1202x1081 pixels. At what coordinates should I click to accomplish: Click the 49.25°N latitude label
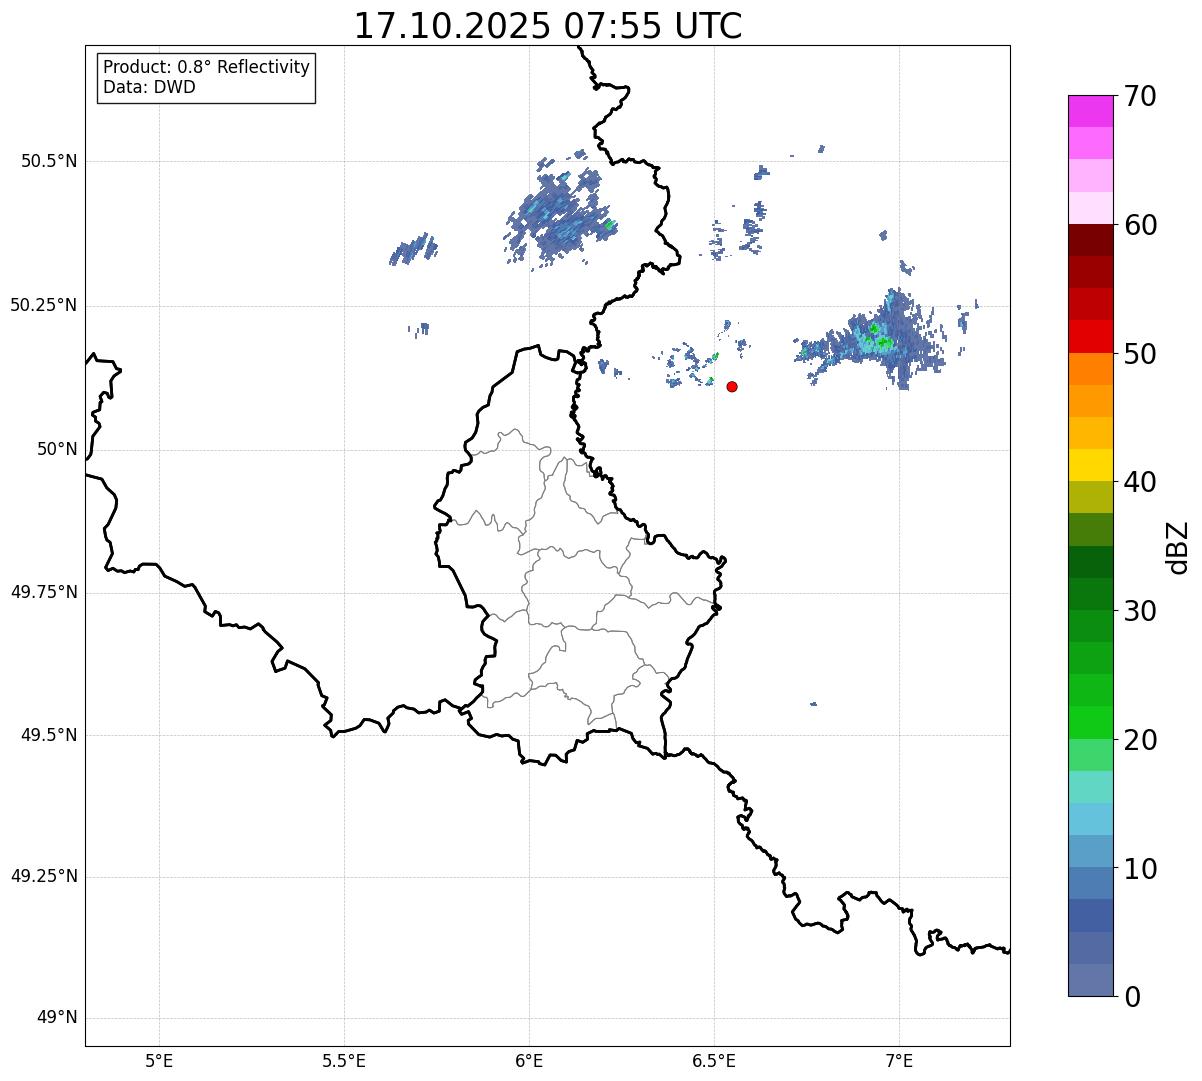43,876
